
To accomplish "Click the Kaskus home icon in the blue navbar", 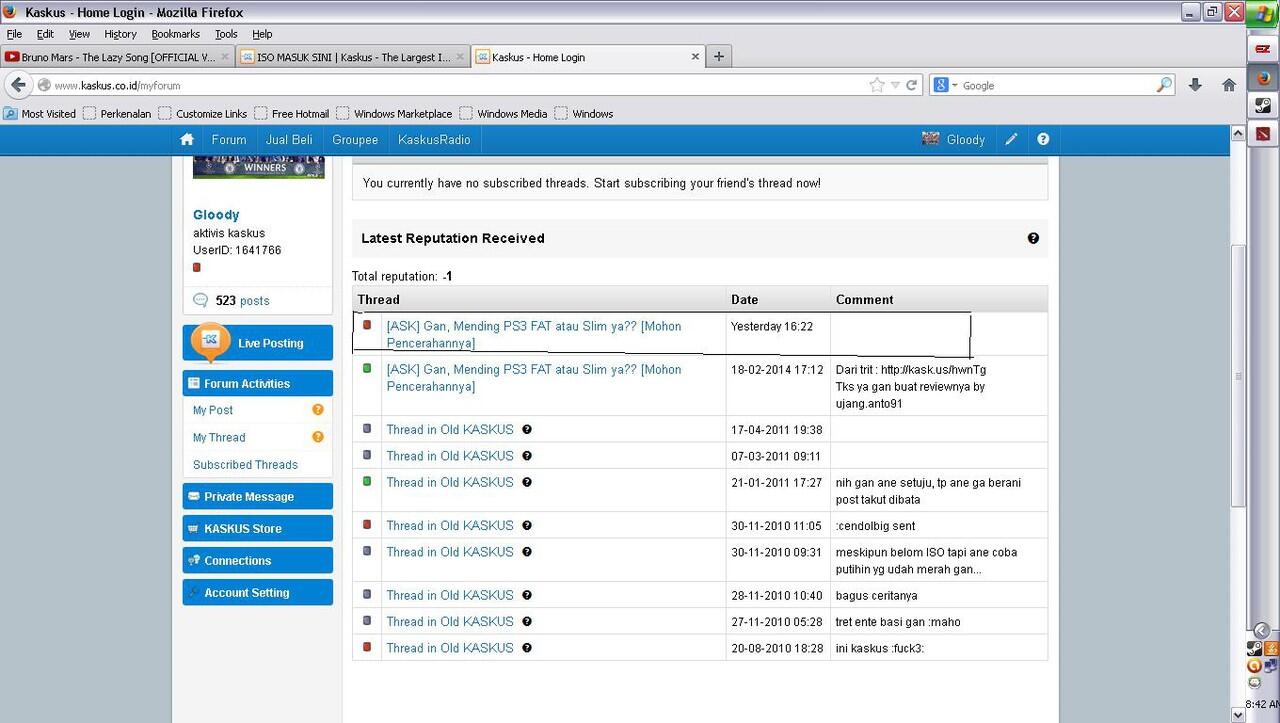I will (x=187, y=140).
